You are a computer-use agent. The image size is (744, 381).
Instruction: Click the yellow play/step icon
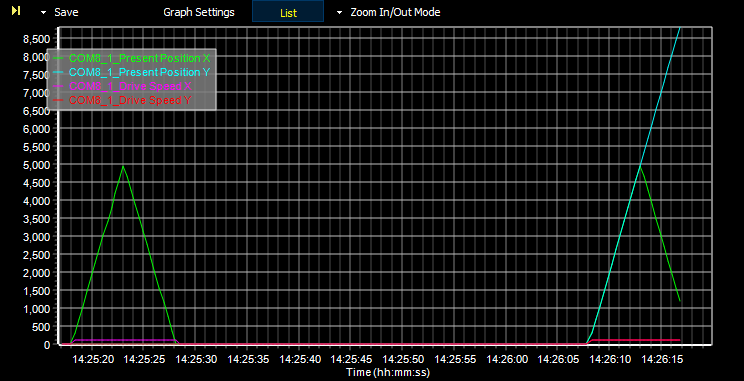(x=16, y=10)
